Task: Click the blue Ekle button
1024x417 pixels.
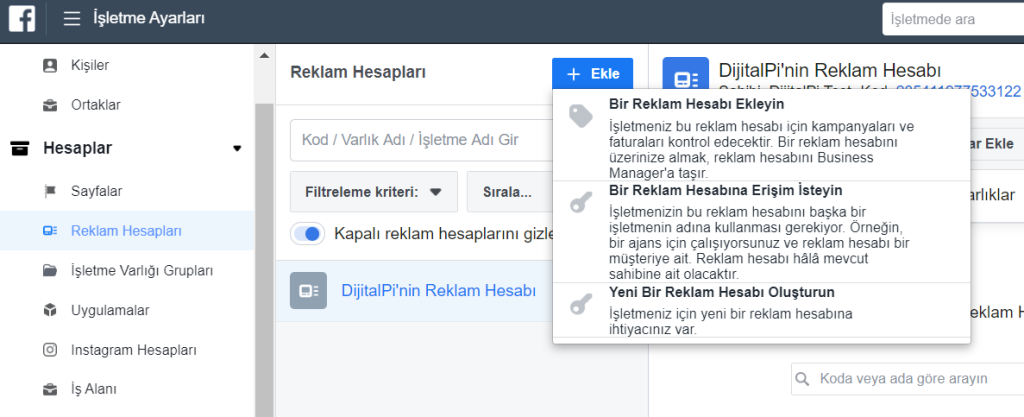Action: click(x=592, y=74)
